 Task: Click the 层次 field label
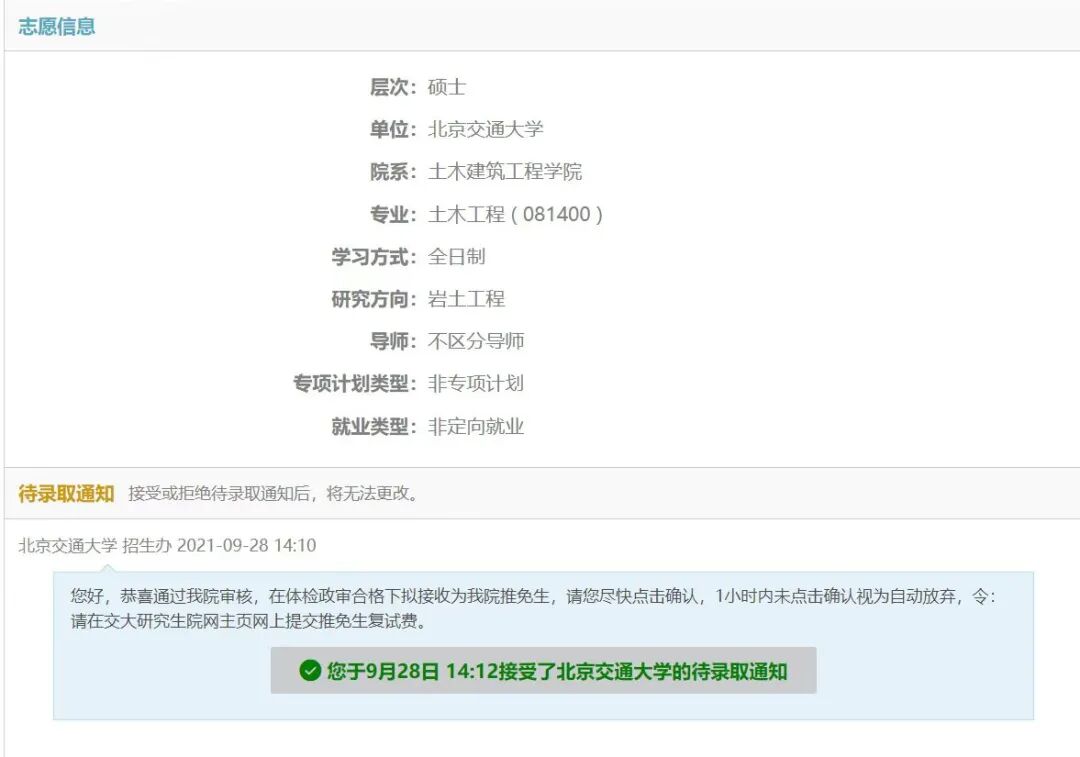(x=393, y=87)
